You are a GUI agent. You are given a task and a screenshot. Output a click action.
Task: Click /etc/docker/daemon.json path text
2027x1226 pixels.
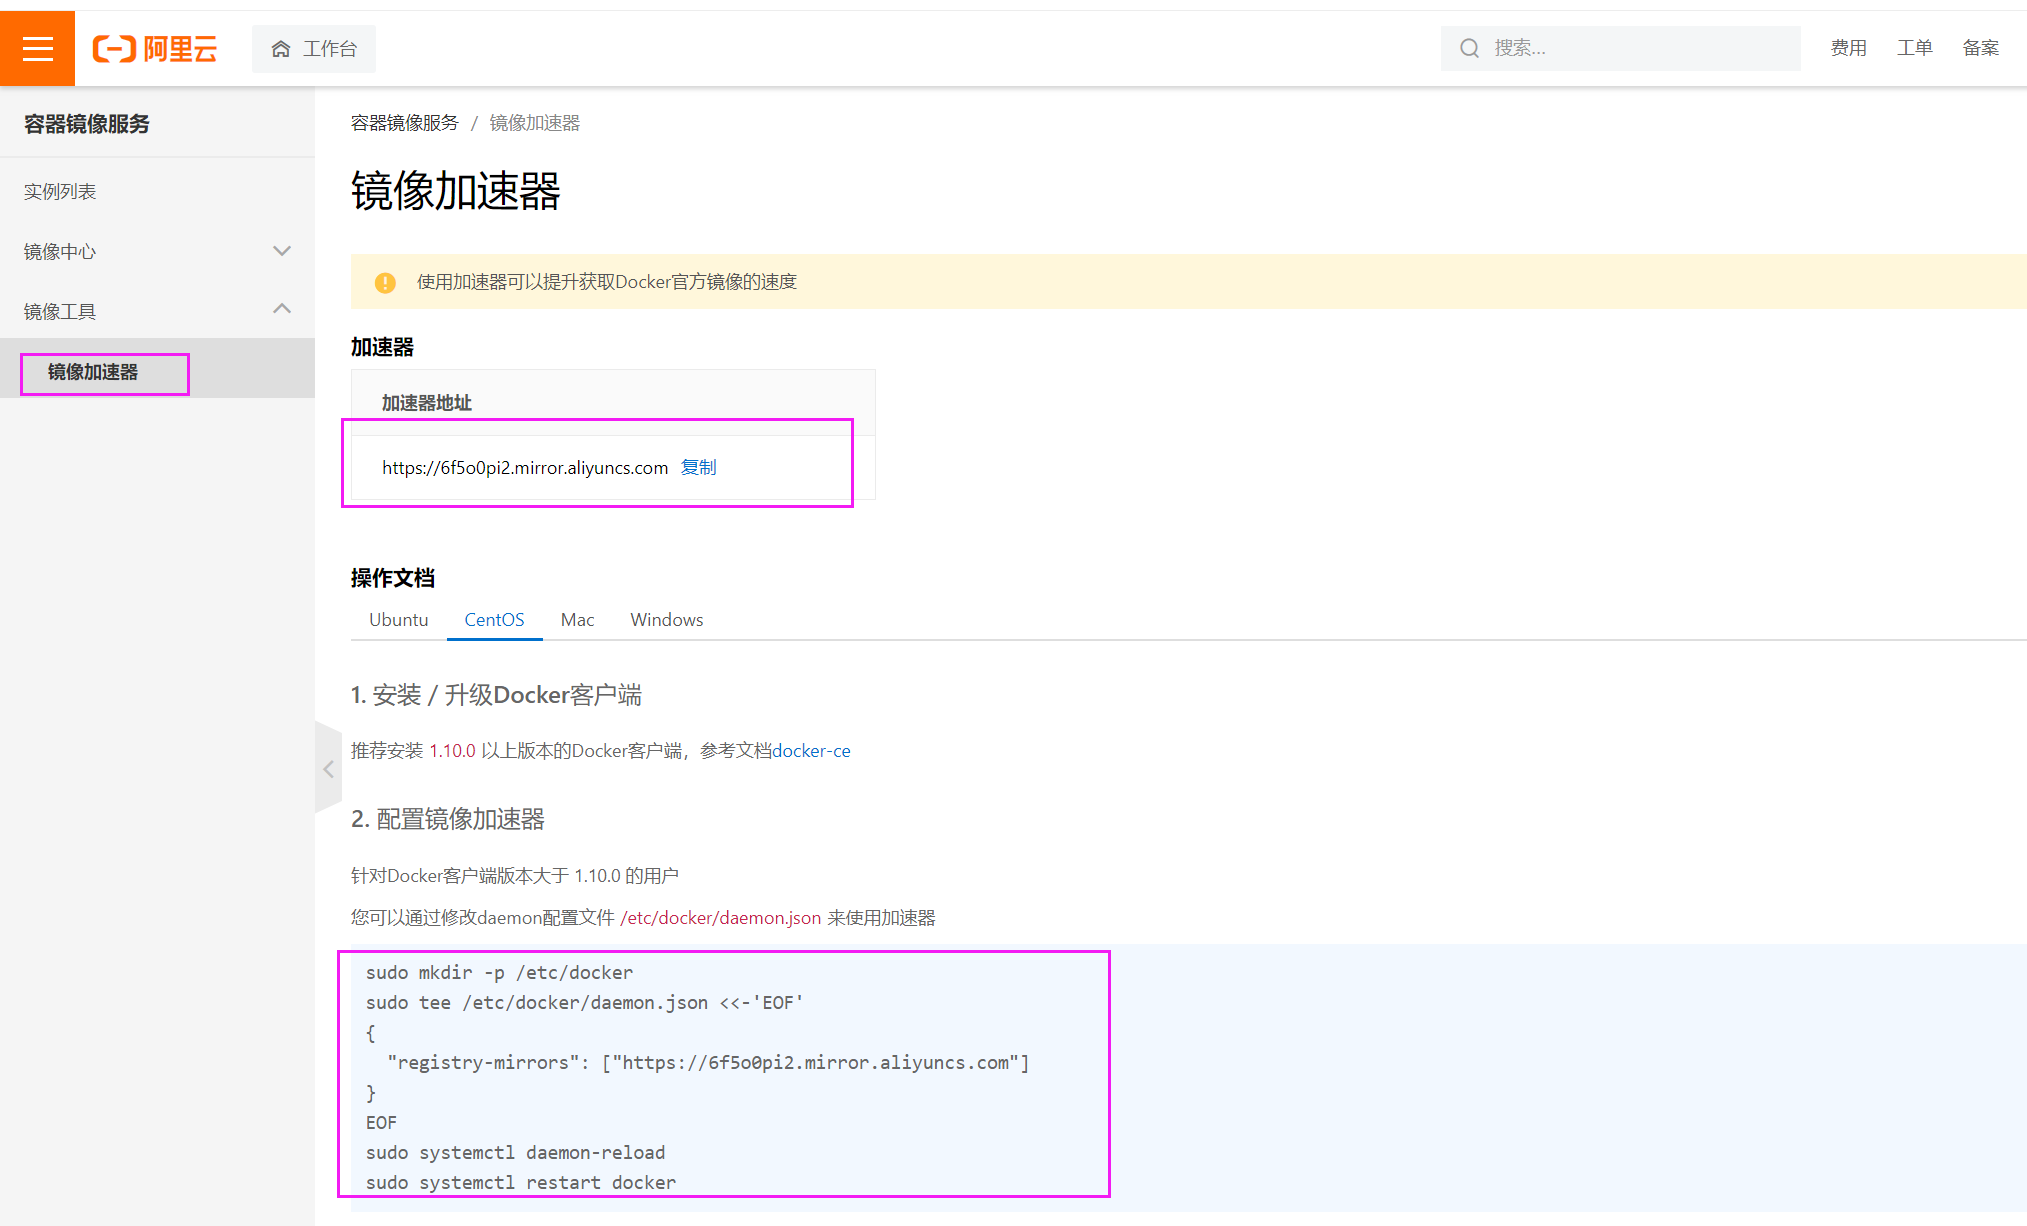coord(720,918)
